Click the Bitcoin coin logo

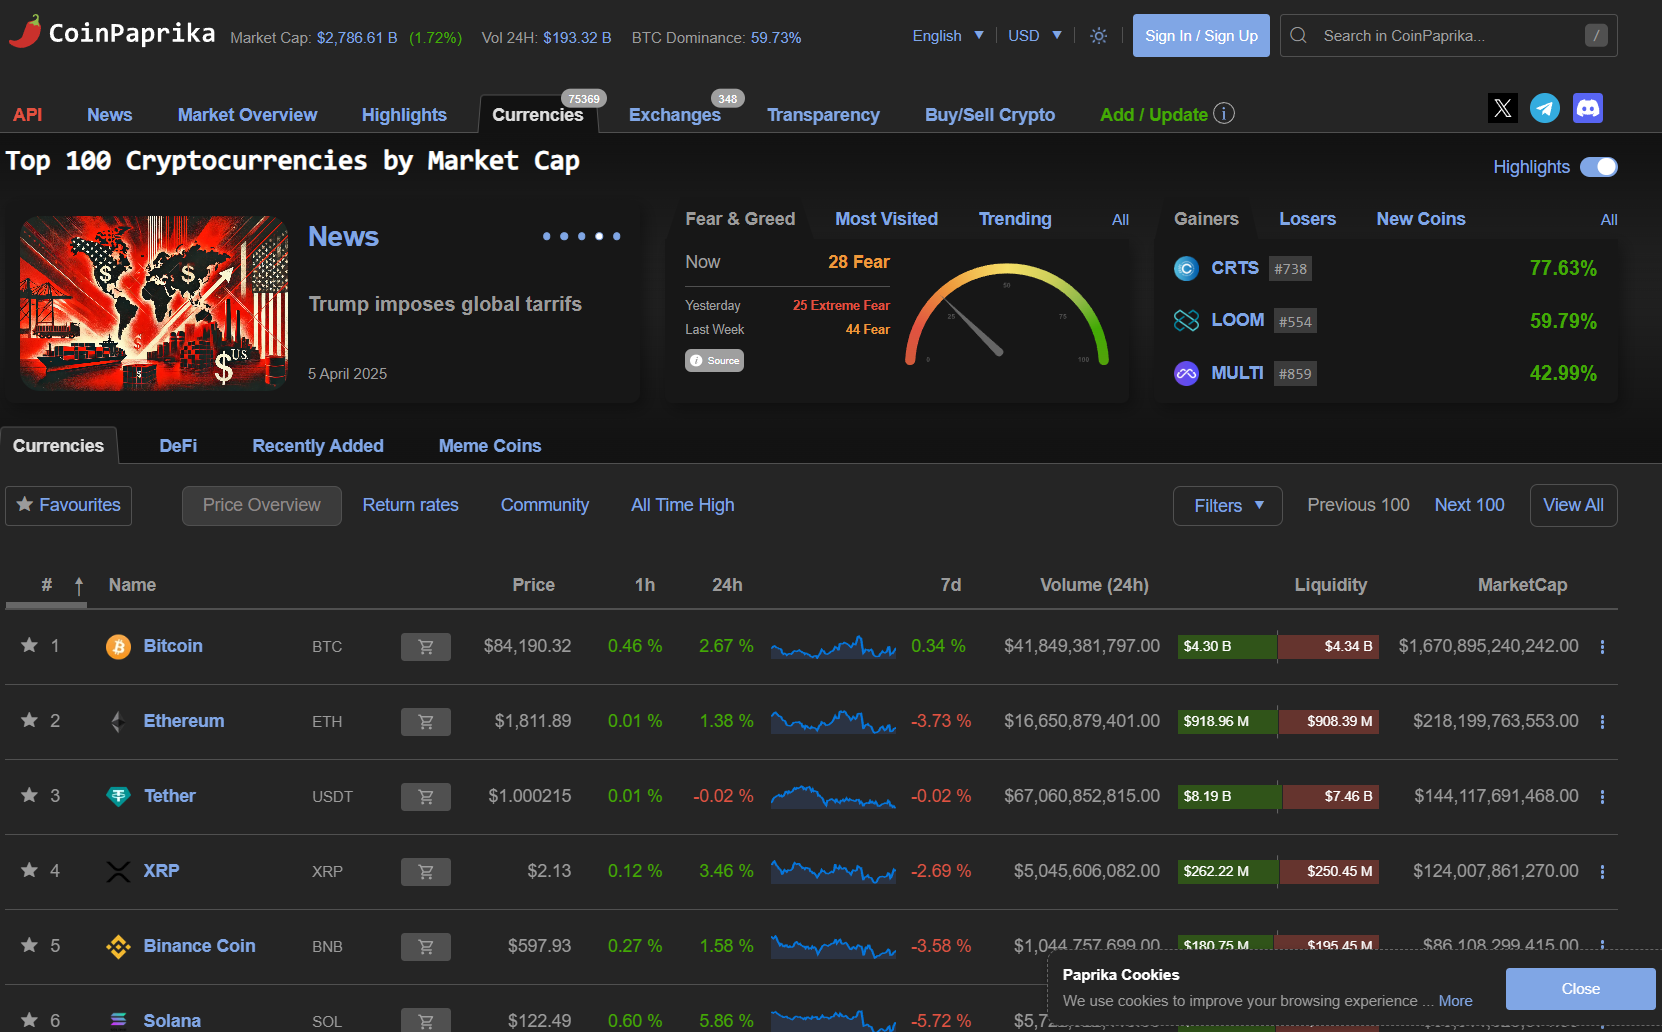(118, 647)
